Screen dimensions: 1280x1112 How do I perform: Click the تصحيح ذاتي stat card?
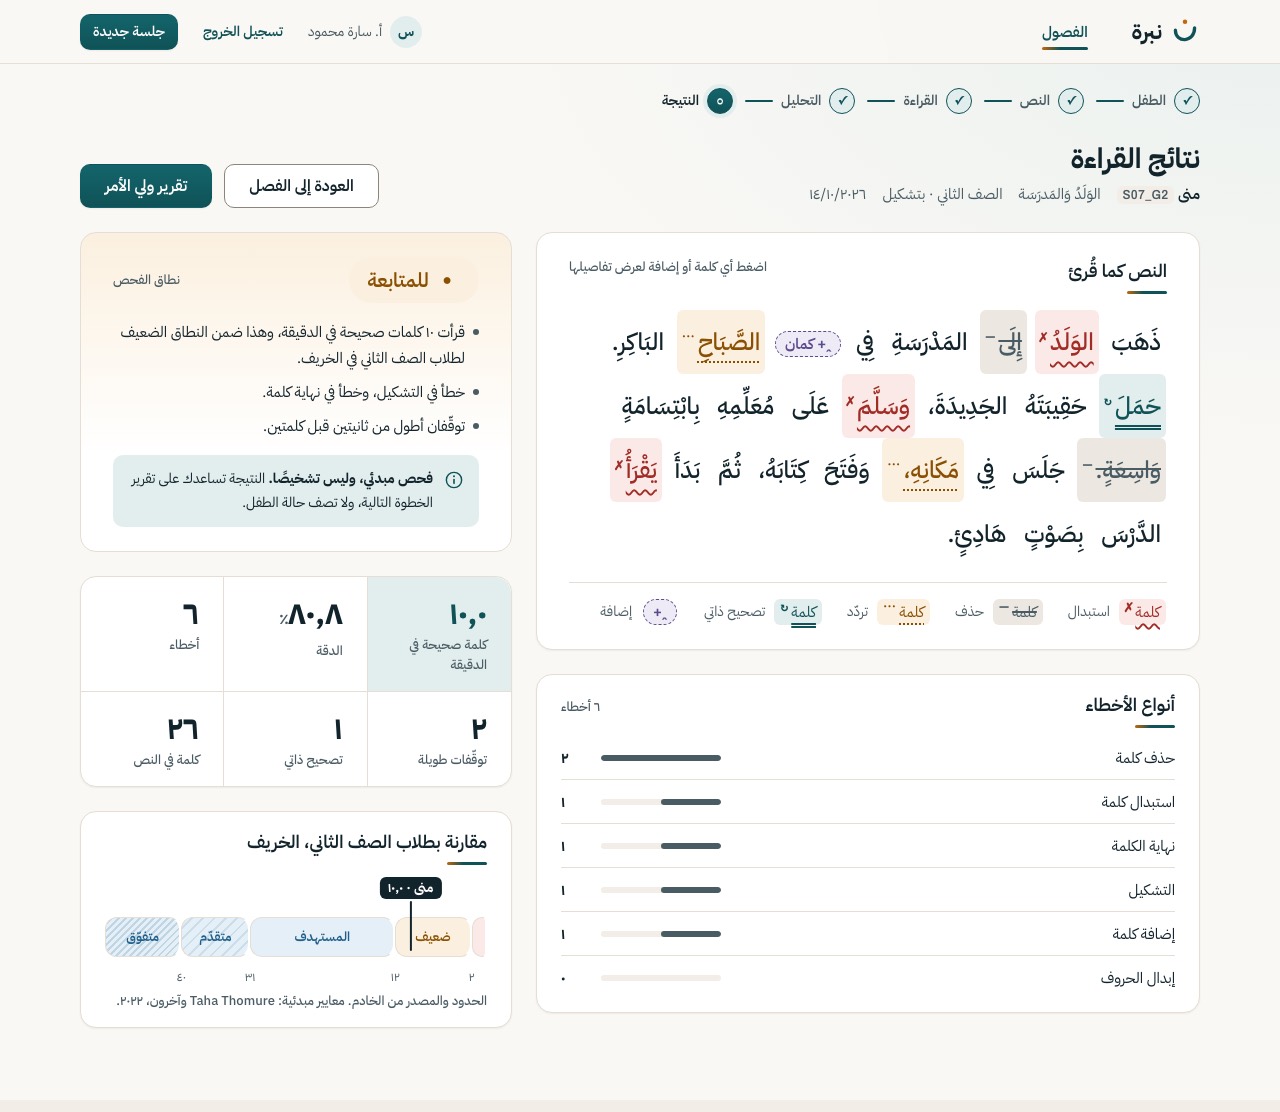click(x=296, y=739)
